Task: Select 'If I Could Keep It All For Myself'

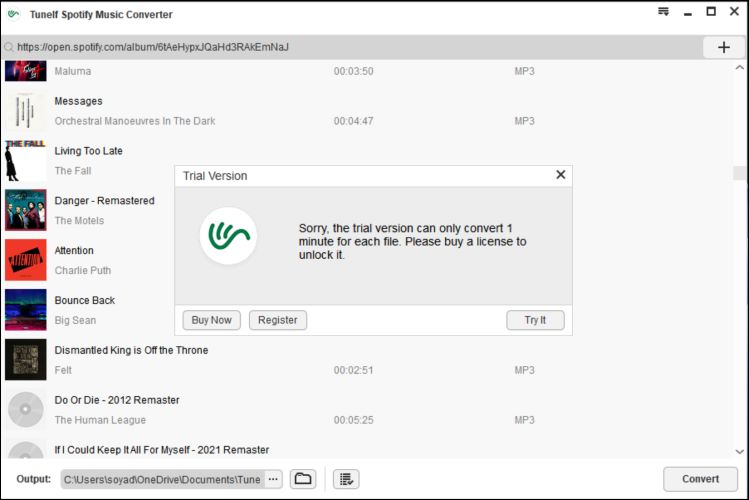Action: coord(162,450)
